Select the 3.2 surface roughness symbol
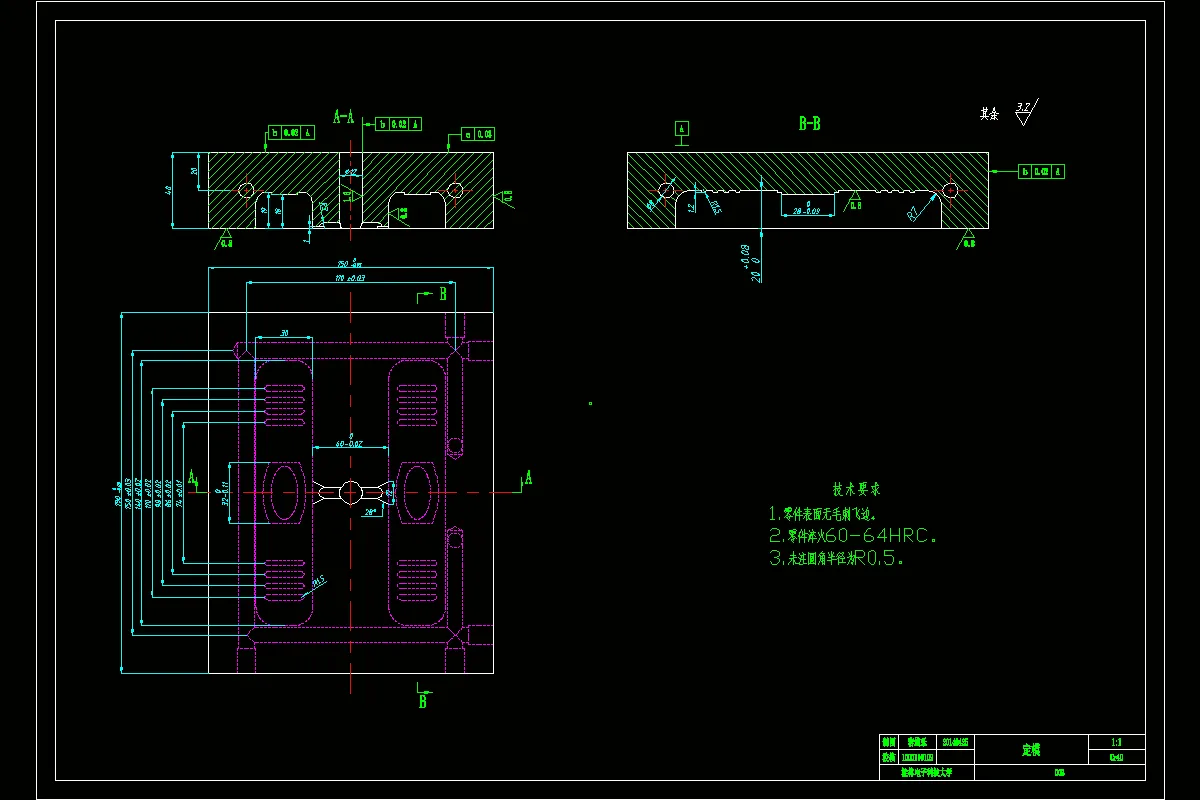 point(1025,111)
